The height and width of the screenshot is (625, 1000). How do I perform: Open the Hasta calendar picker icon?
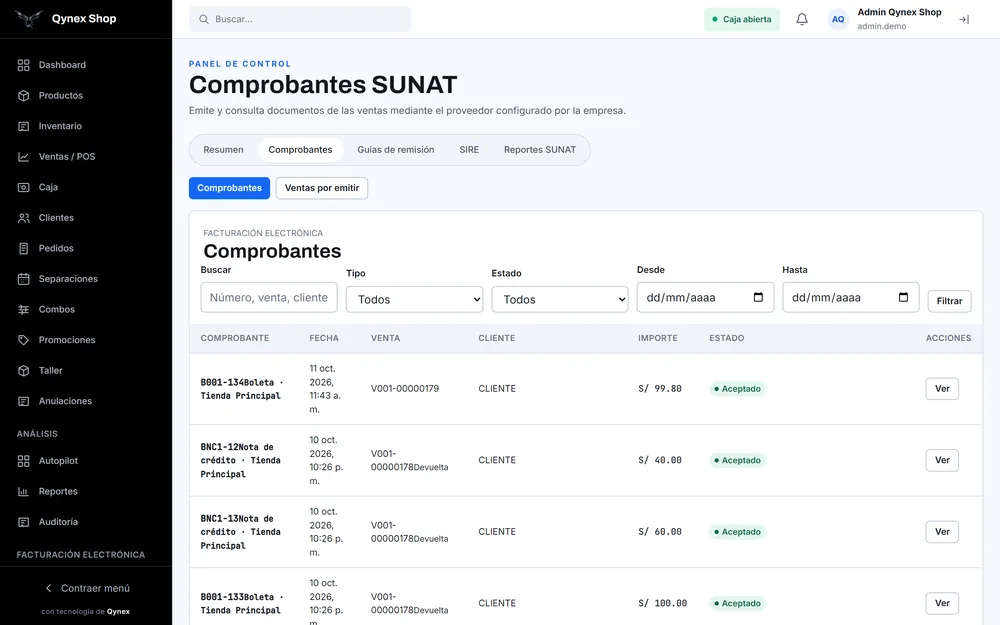coord(903,297)
